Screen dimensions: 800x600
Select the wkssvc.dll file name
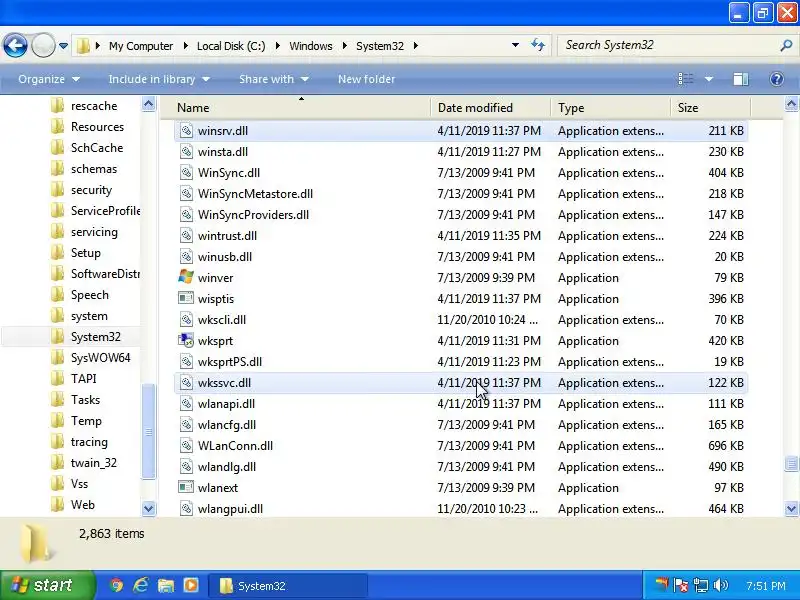click(224, 383)
